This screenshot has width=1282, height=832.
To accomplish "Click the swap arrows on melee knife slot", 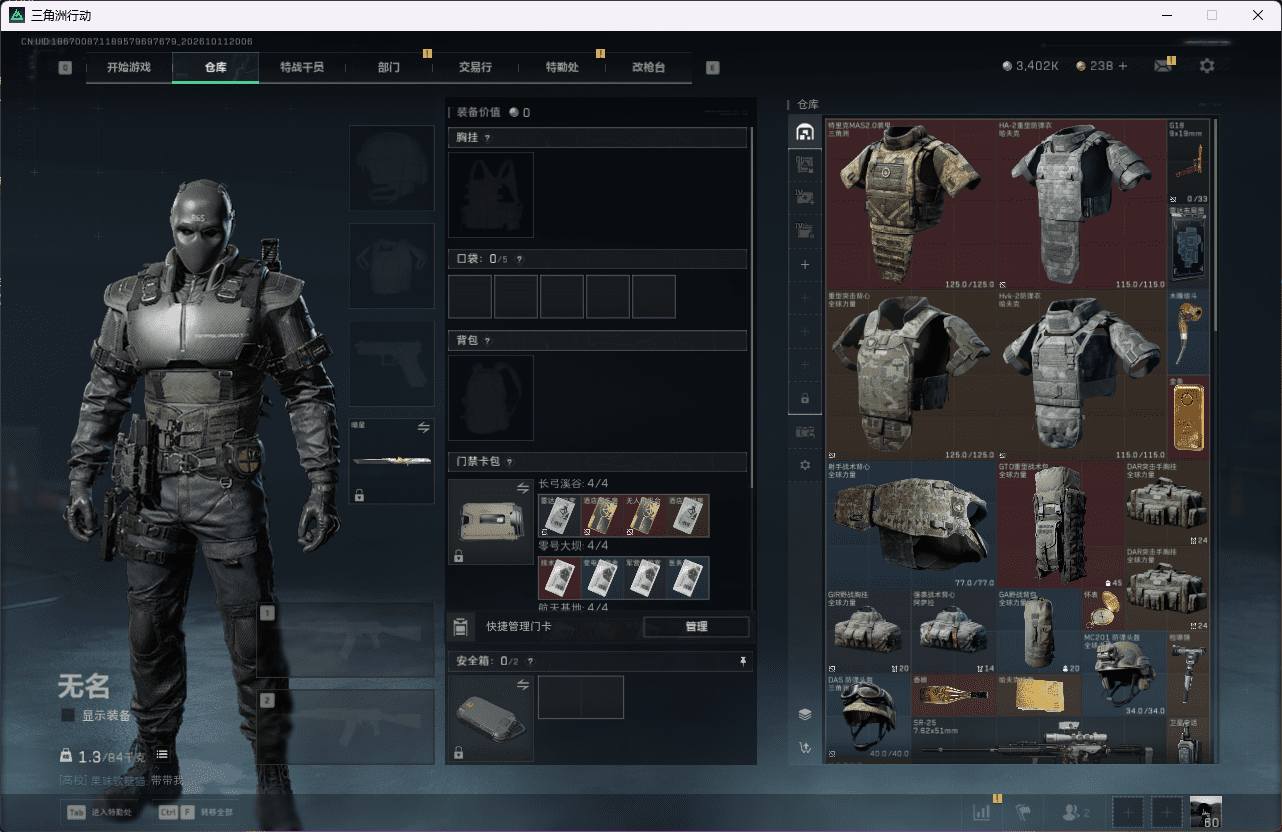I will [423, 427].
